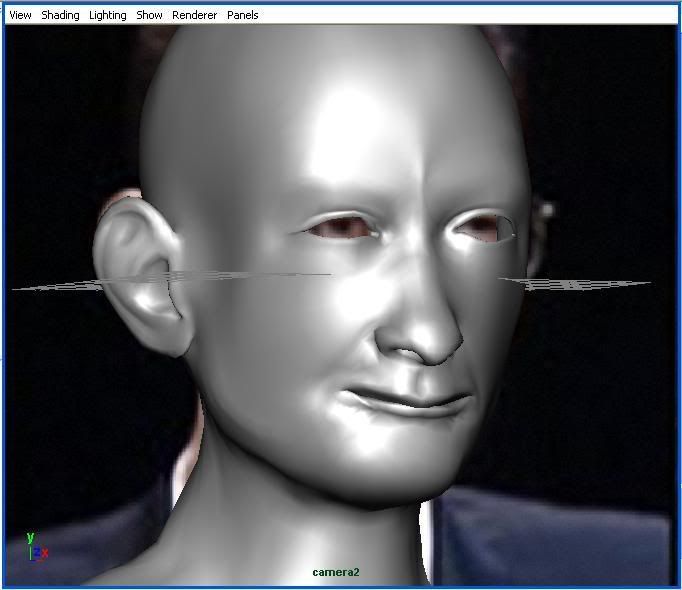The height and width of the screenshot is (590, 682).
Task: Open the View menu
Action: click(x=20, y=15)
